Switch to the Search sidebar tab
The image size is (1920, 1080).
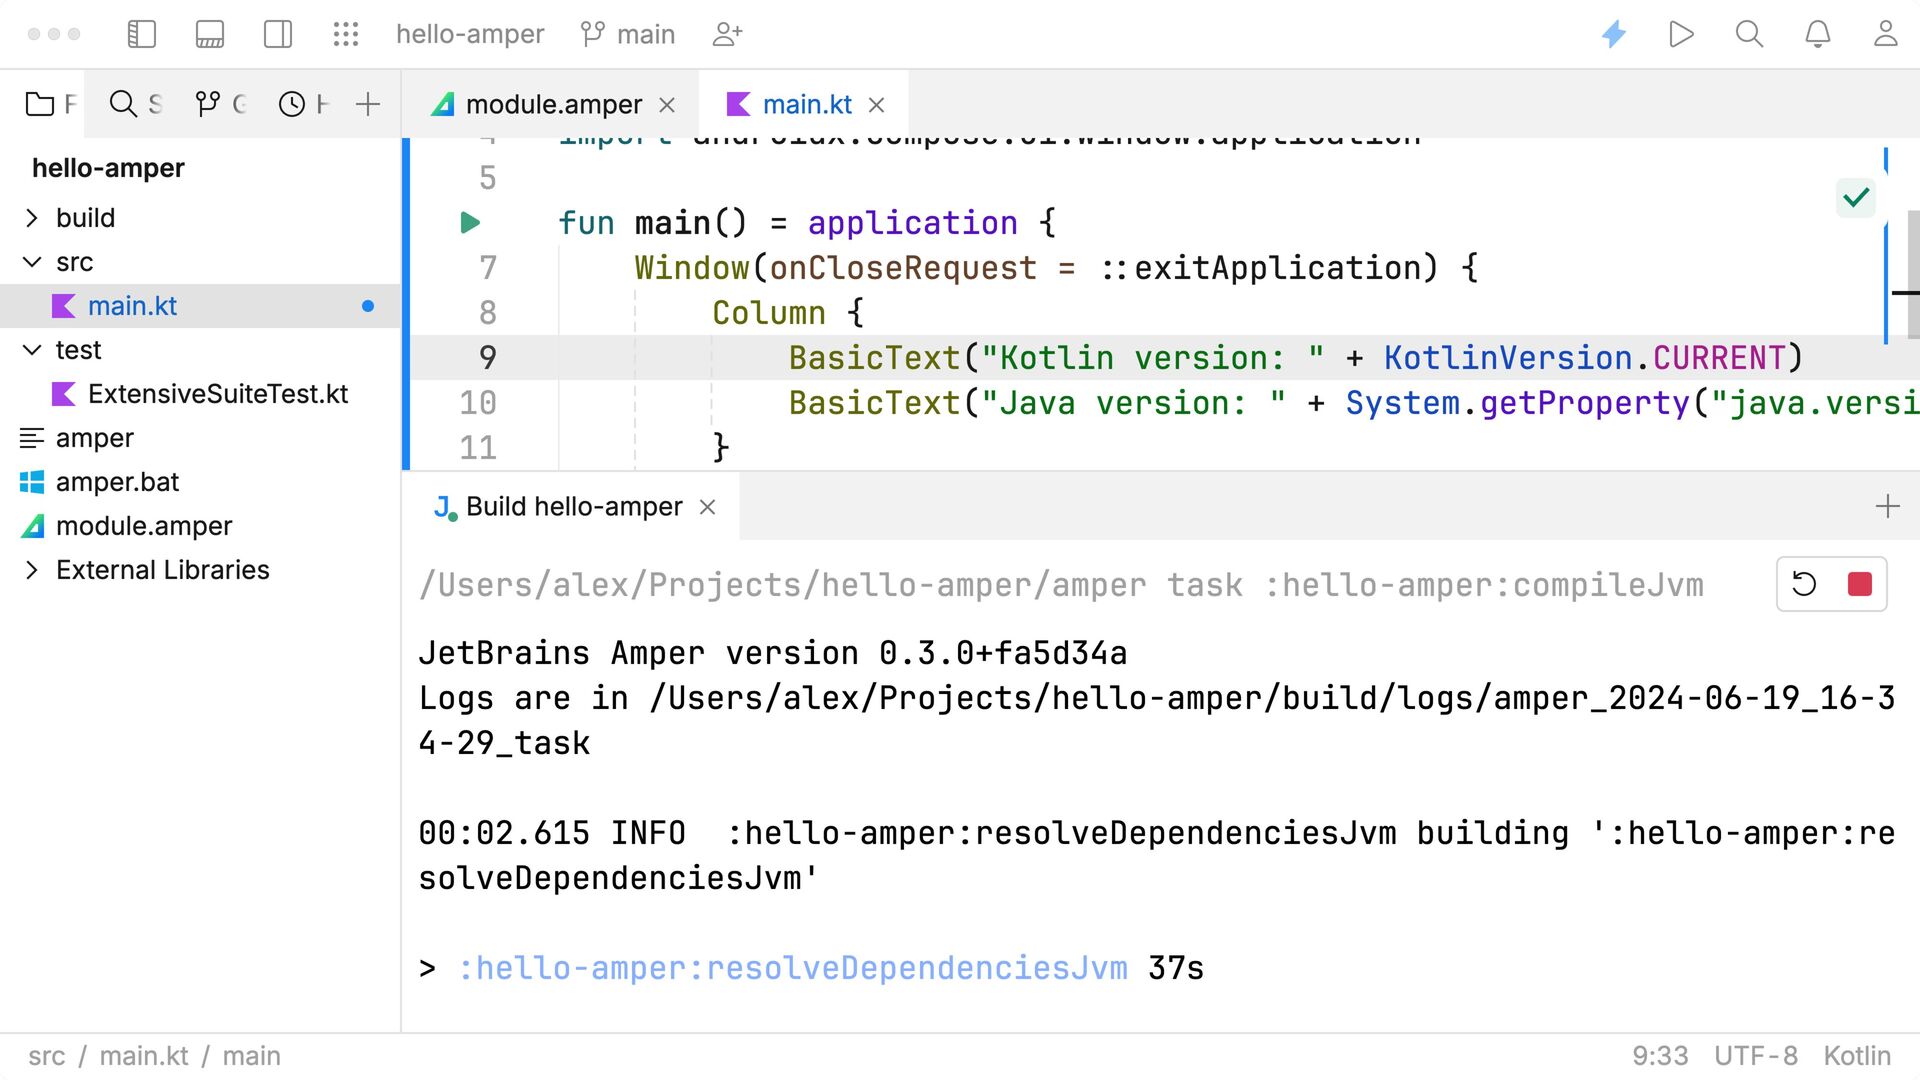click(x=136, y=104)
